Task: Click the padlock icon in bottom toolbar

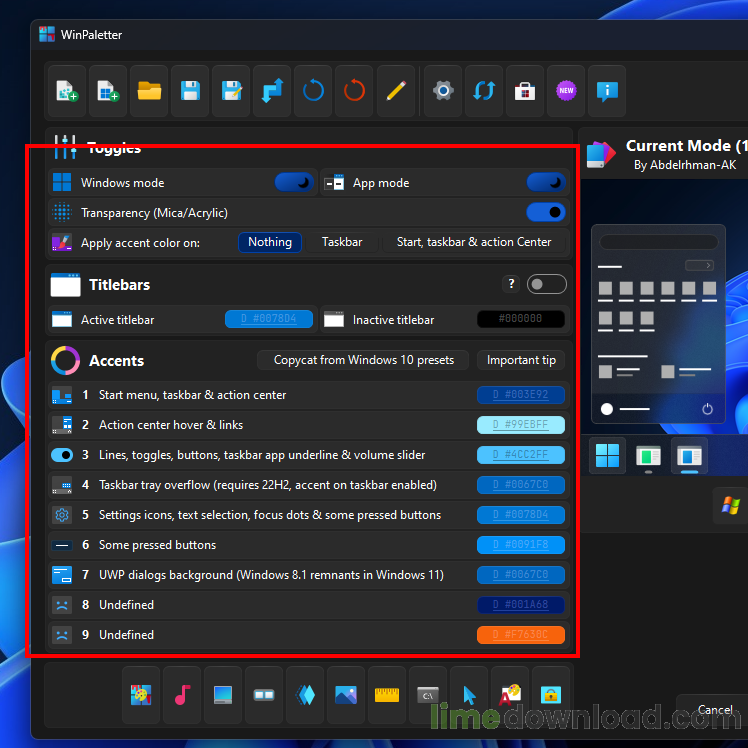Action: [x=551, y=694]
